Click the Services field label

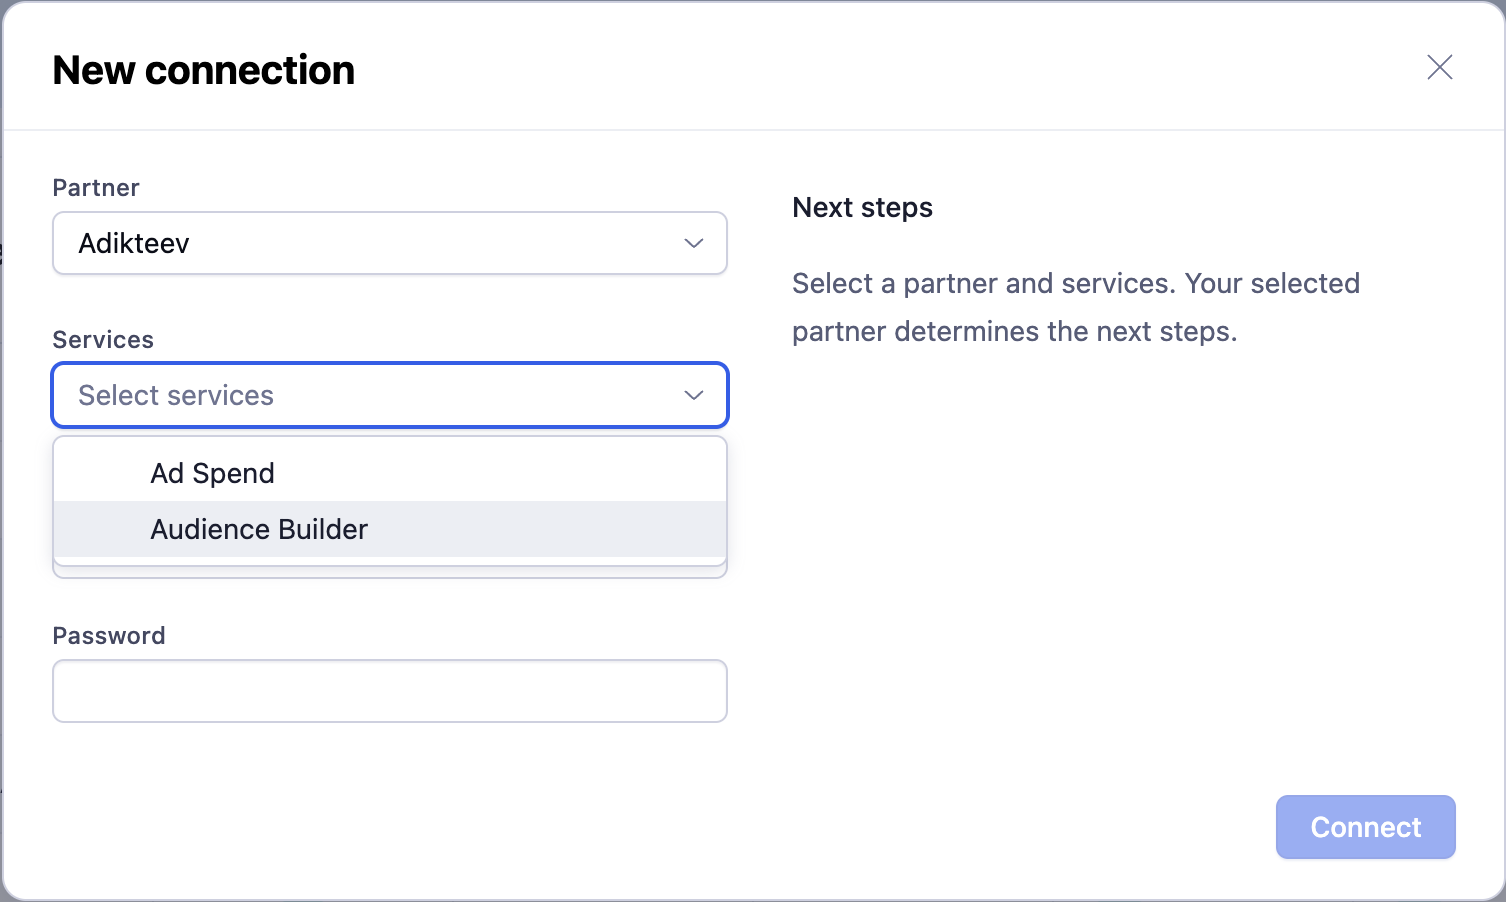pos(103,340)
